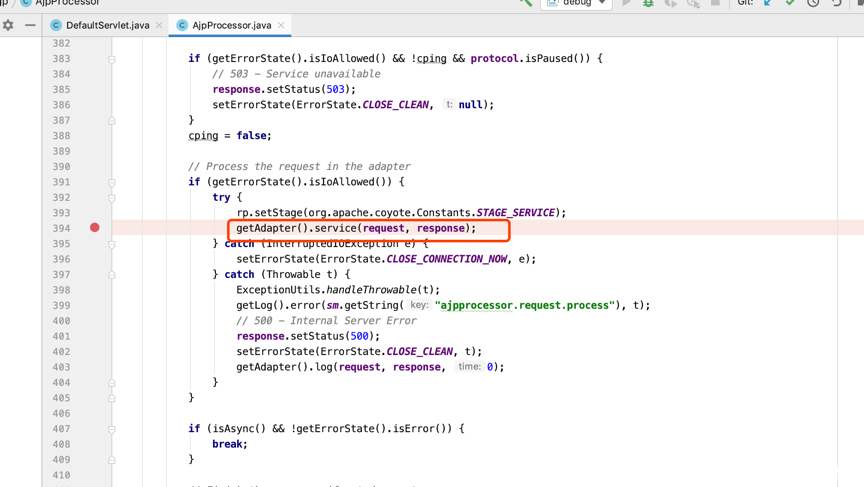
Task: Toggle the breakpoint on line 394
Action: click(x=95, y=228)
